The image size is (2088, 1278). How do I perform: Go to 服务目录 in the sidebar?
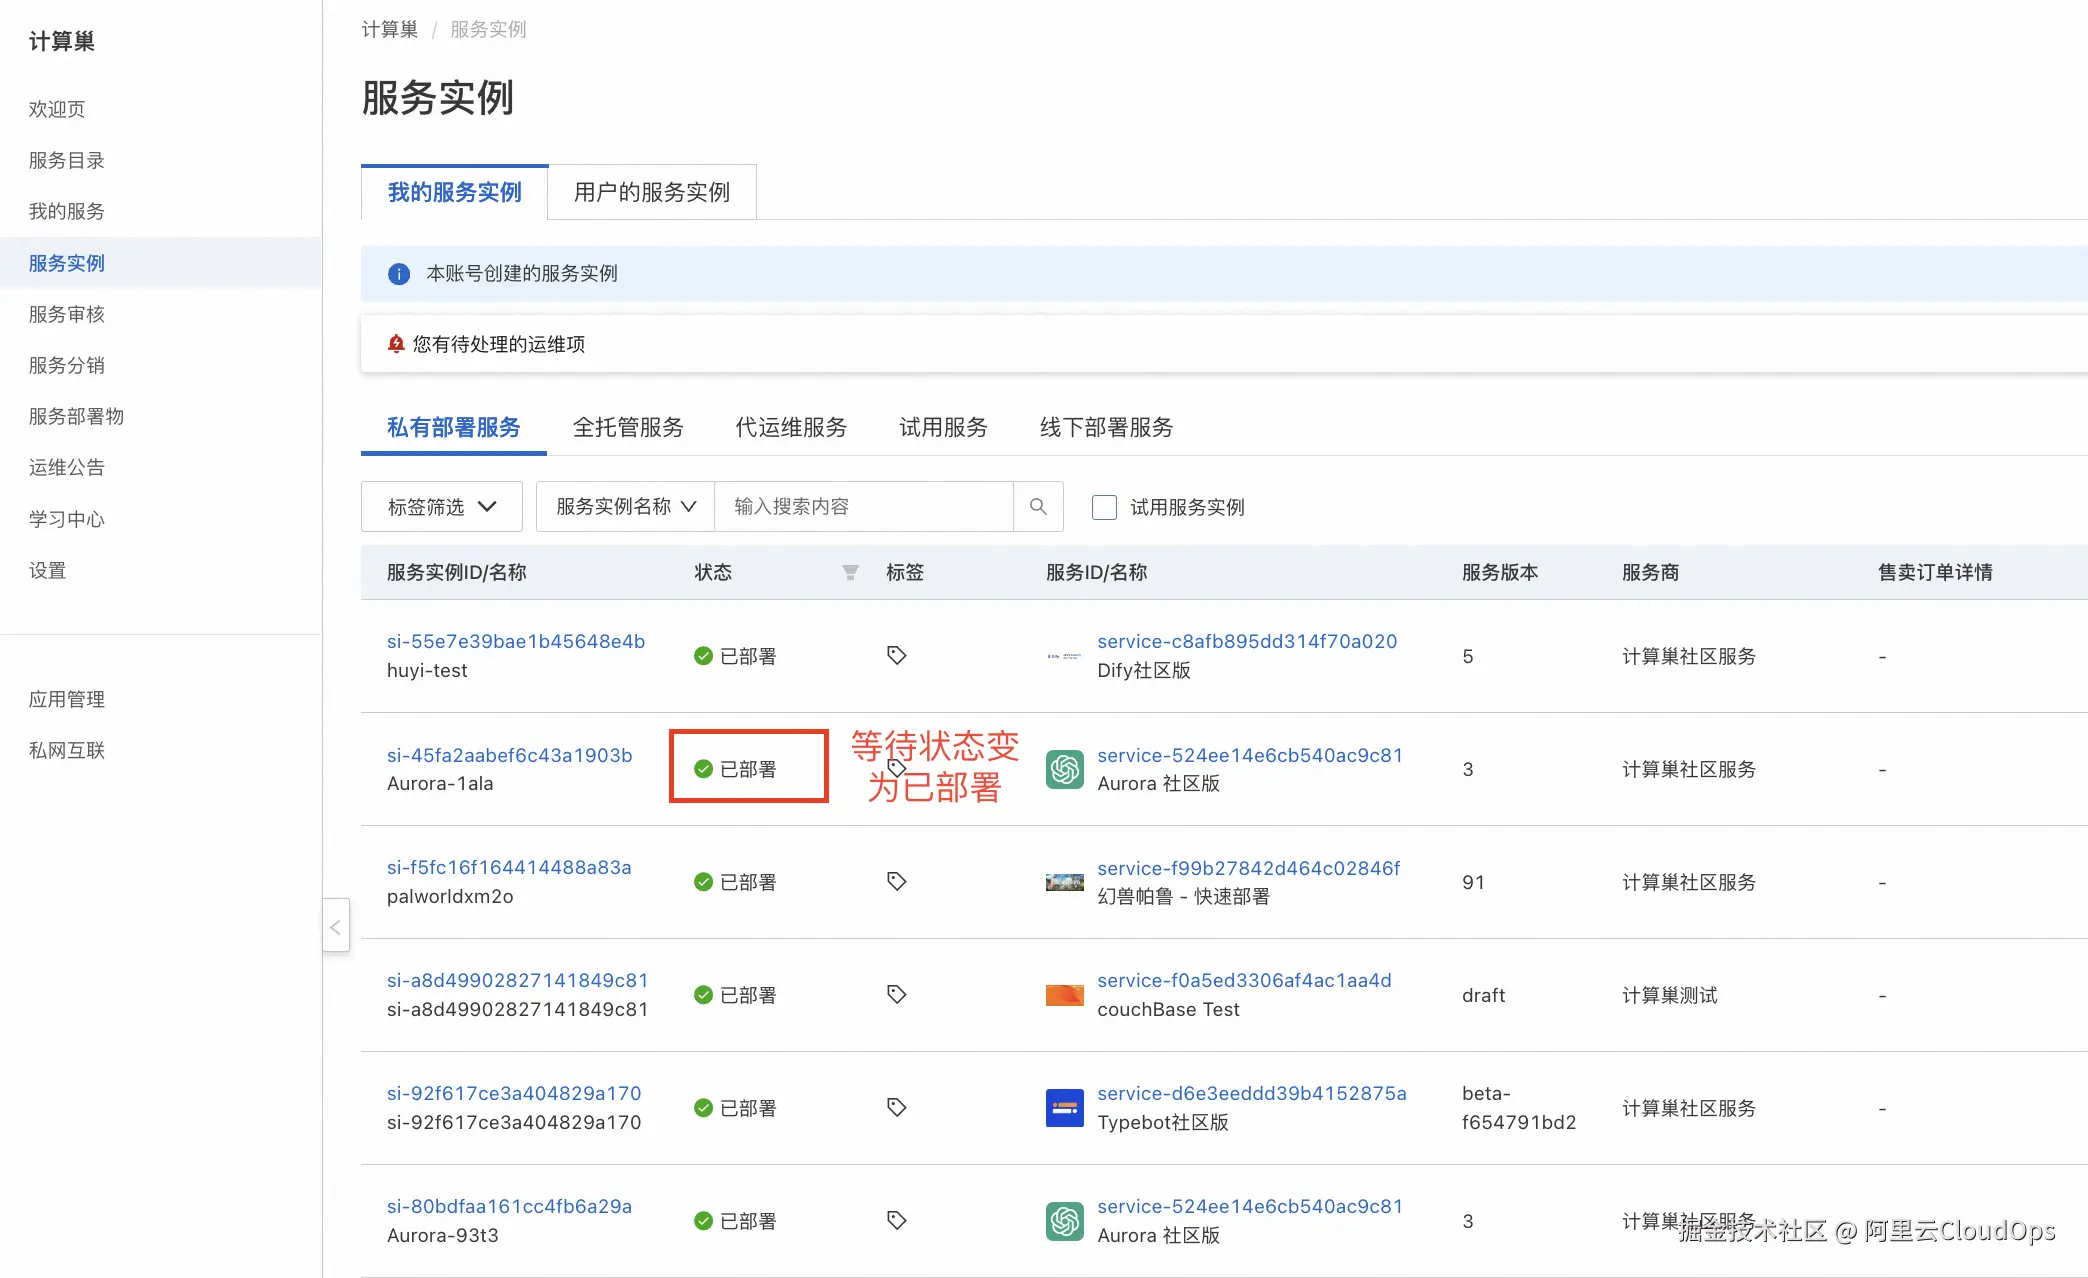(66, 160)
